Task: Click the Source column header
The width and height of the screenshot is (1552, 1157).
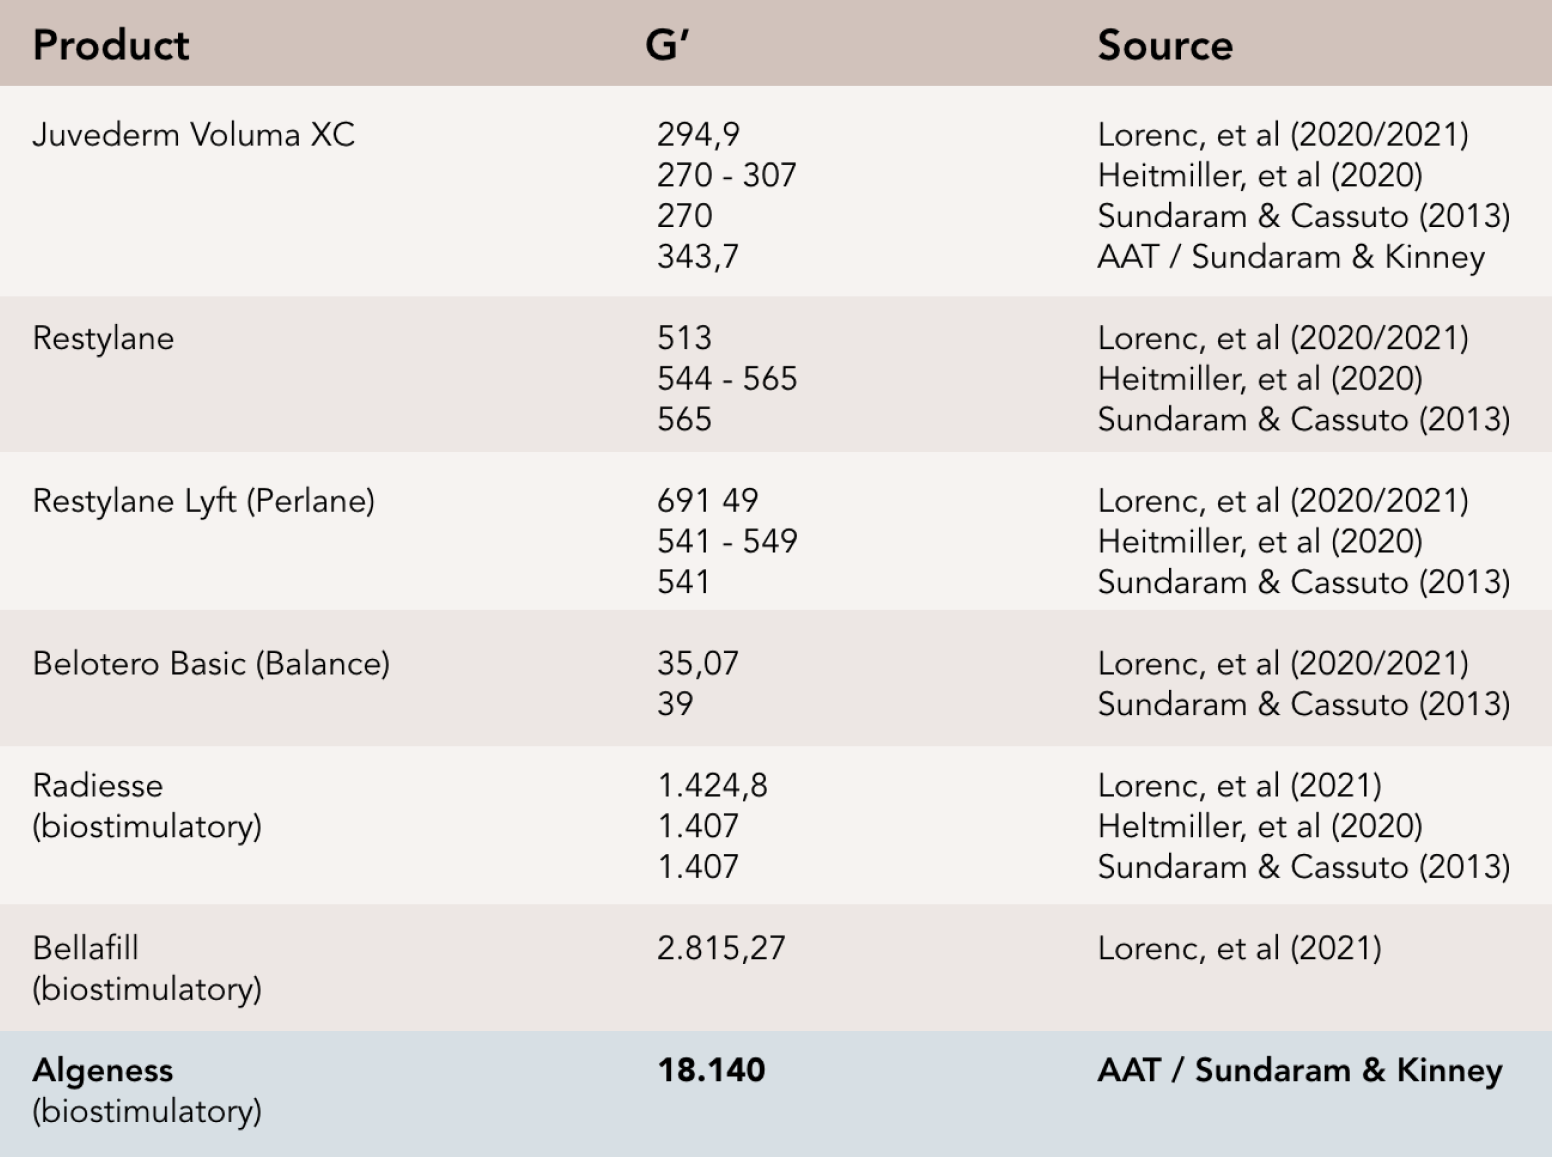Action: 1165,46
